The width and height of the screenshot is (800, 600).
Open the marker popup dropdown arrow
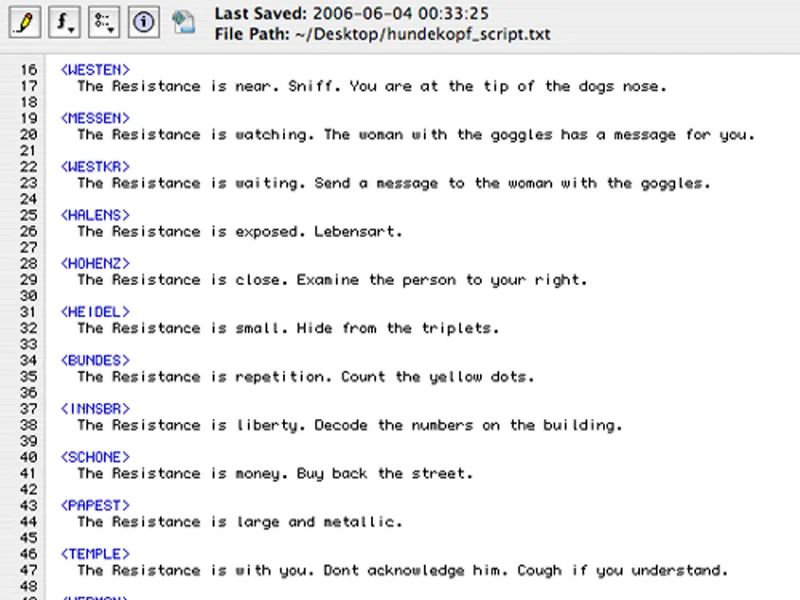click(112, 28)
